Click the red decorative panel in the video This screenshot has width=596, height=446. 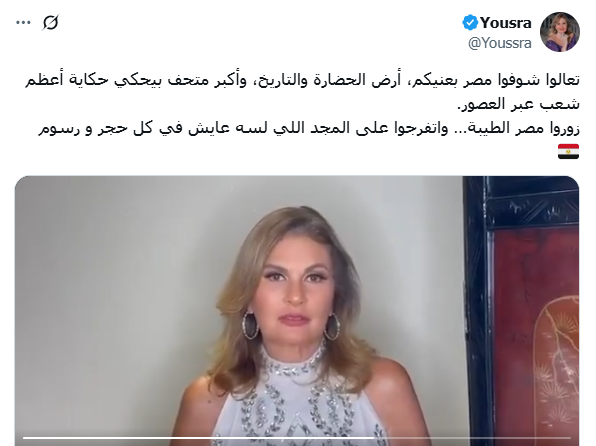tap(536, 335)
